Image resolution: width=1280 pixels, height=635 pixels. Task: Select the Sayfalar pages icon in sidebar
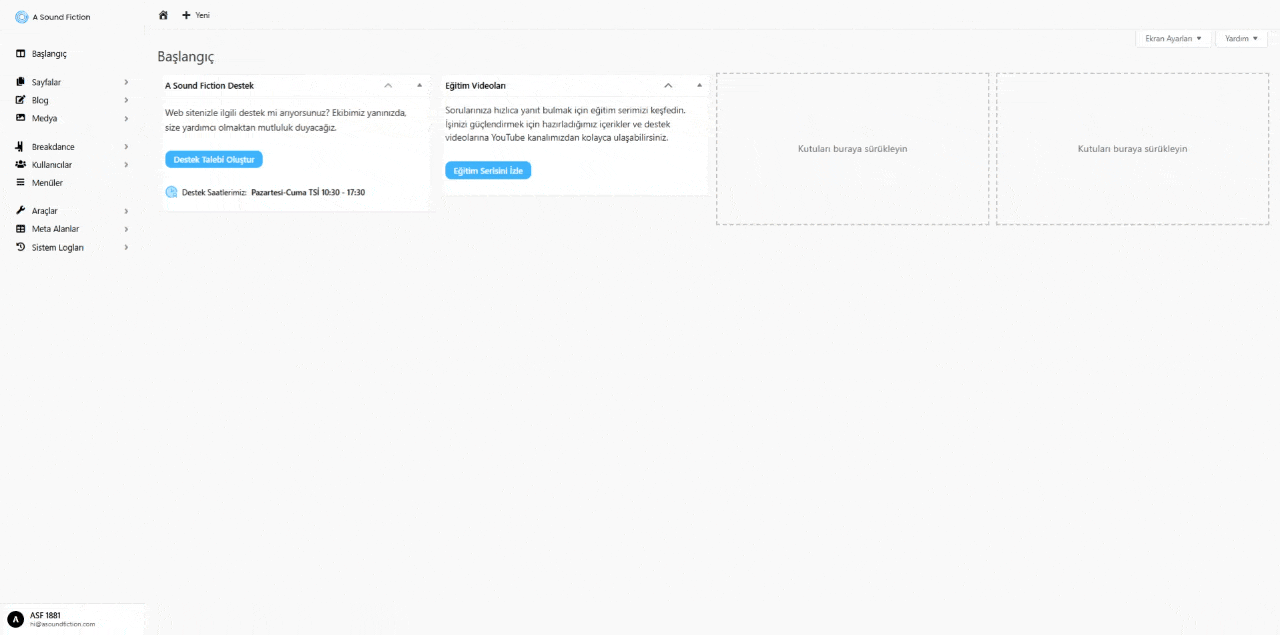[21, 82]
